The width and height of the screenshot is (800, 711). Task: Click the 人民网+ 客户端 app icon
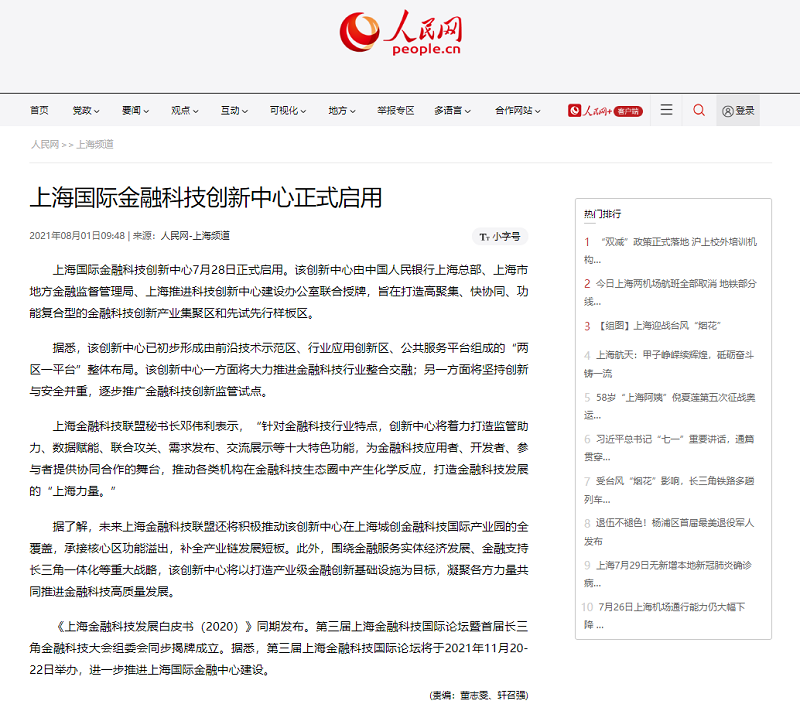click(605, 111)
